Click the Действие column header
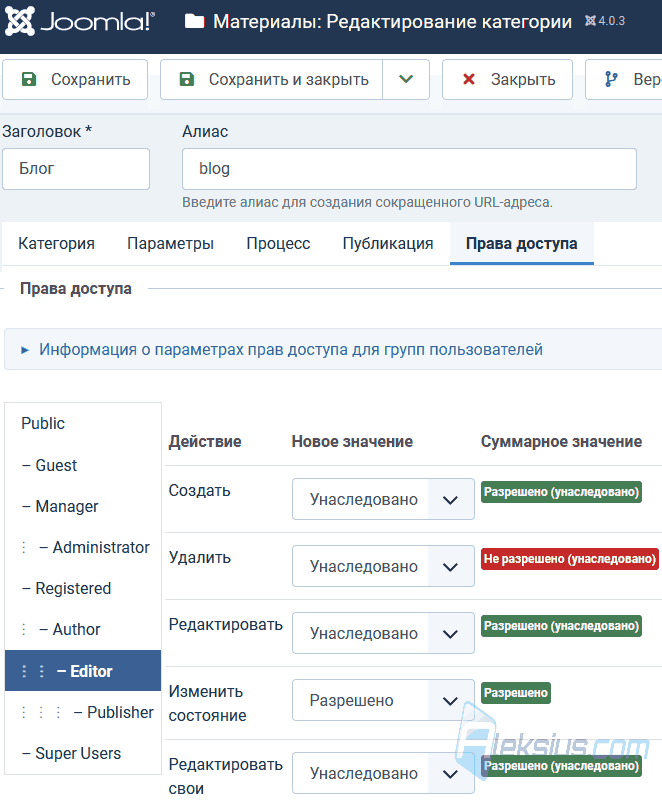Viewport: 662px width, 807px height. [205, 442]
